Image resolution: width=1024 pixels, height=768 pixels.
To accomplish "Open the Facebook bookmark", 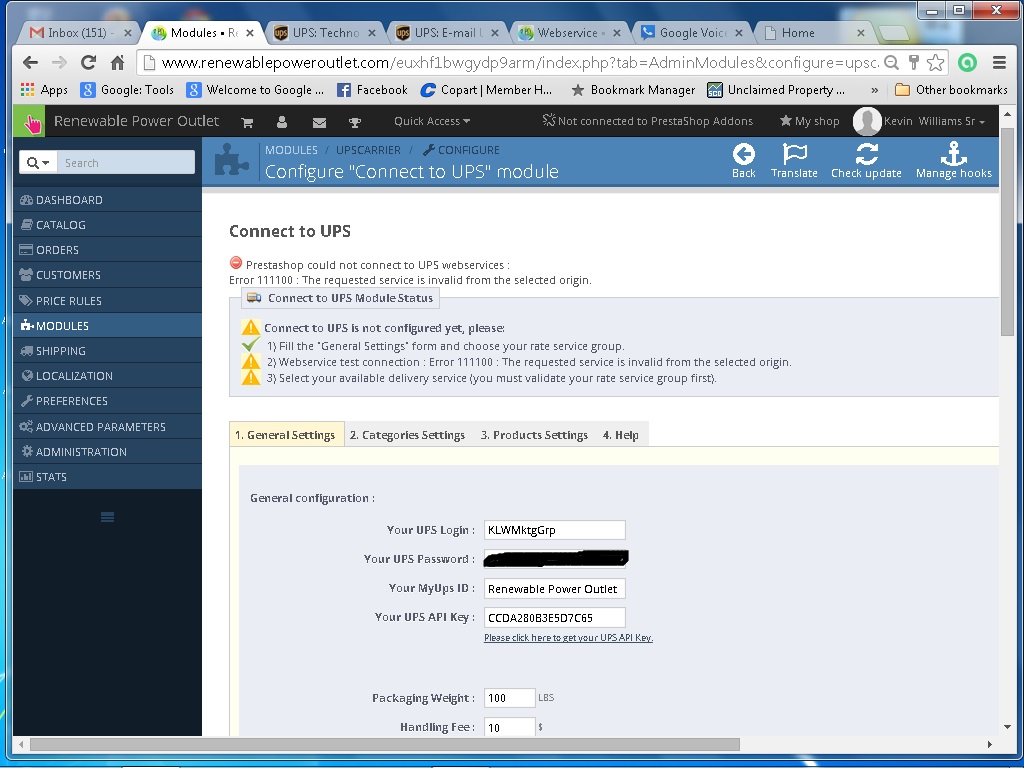I will click(372, 90).
